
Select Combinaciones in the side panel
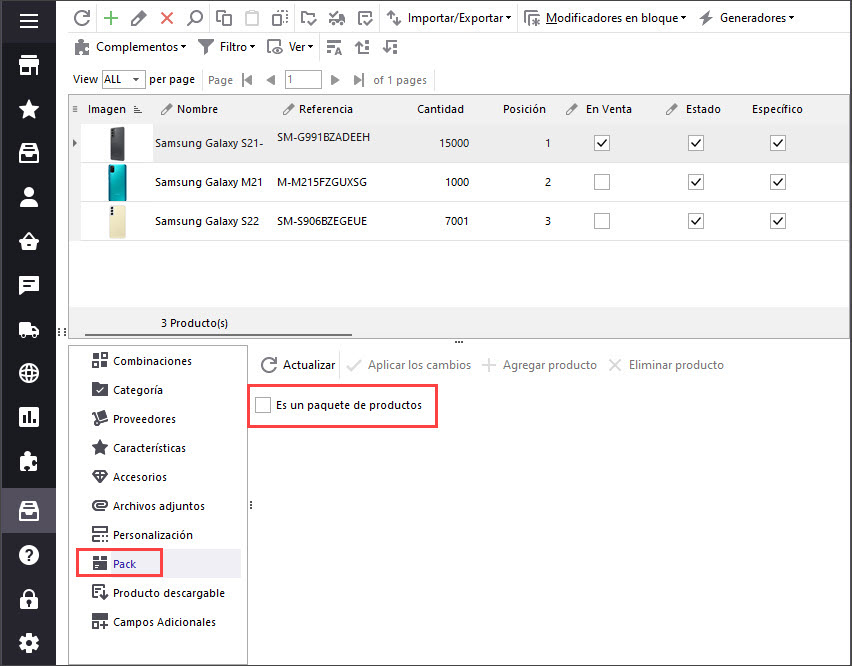point(142,361)
